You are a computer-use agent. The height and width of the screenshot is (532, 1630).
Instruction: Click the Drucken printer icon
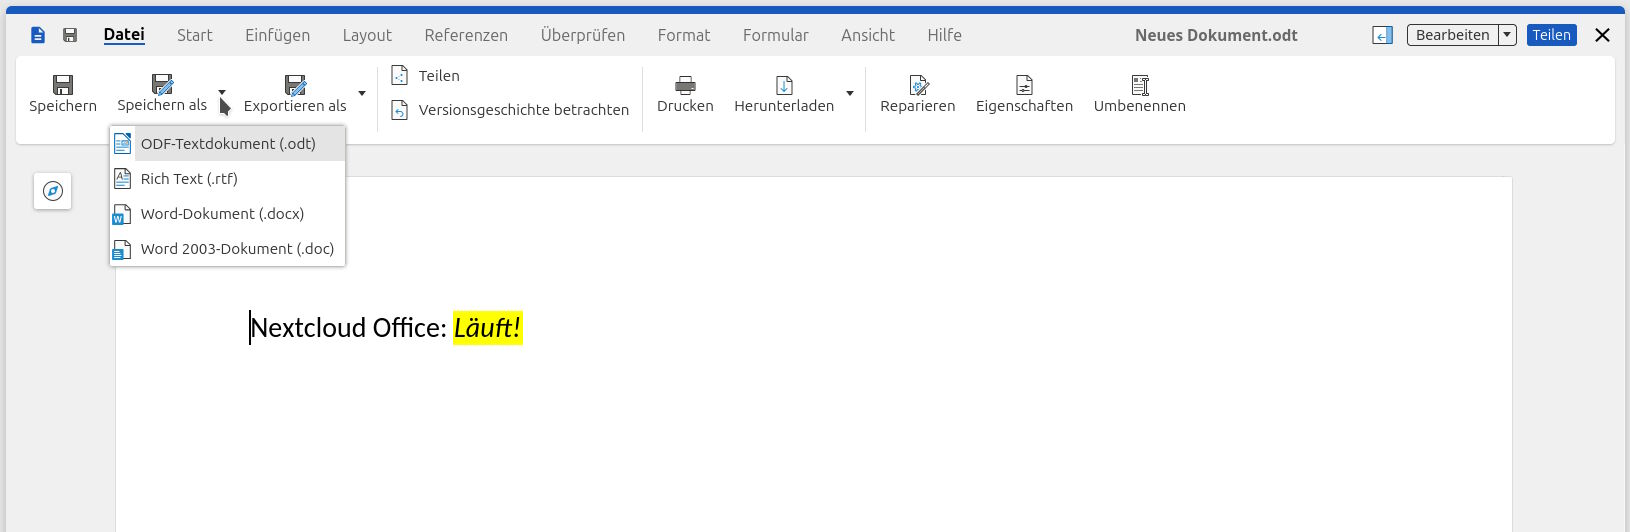pyautogui.click(x=685, y=86)
